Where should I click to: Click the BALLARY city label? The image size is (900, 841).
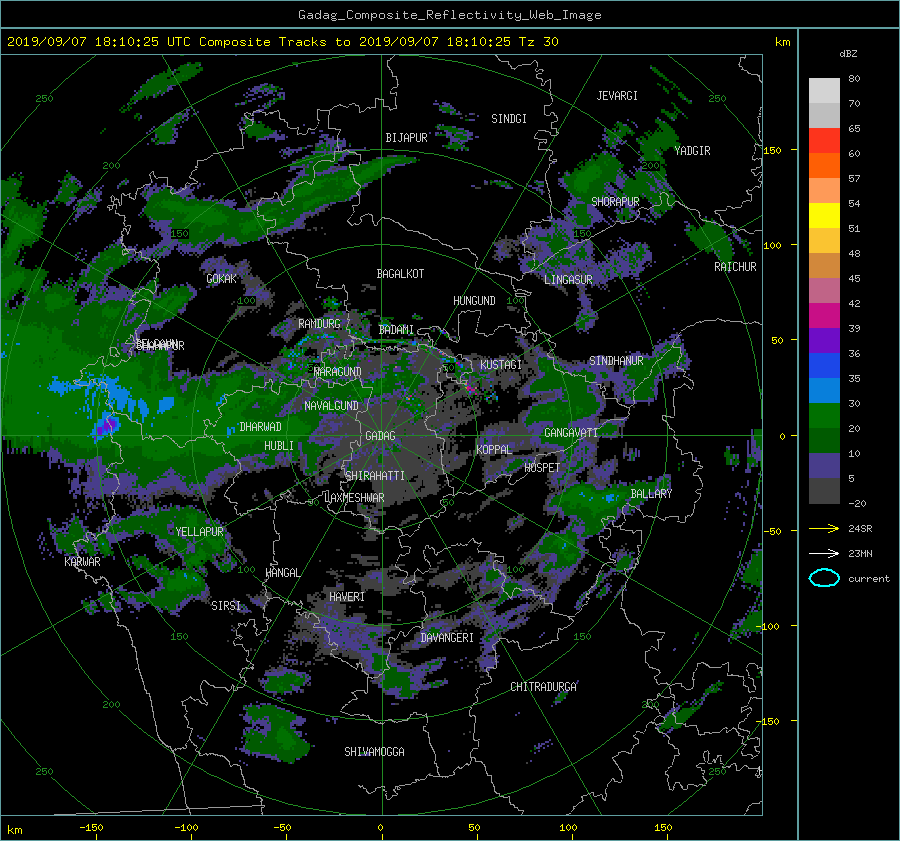651,494
